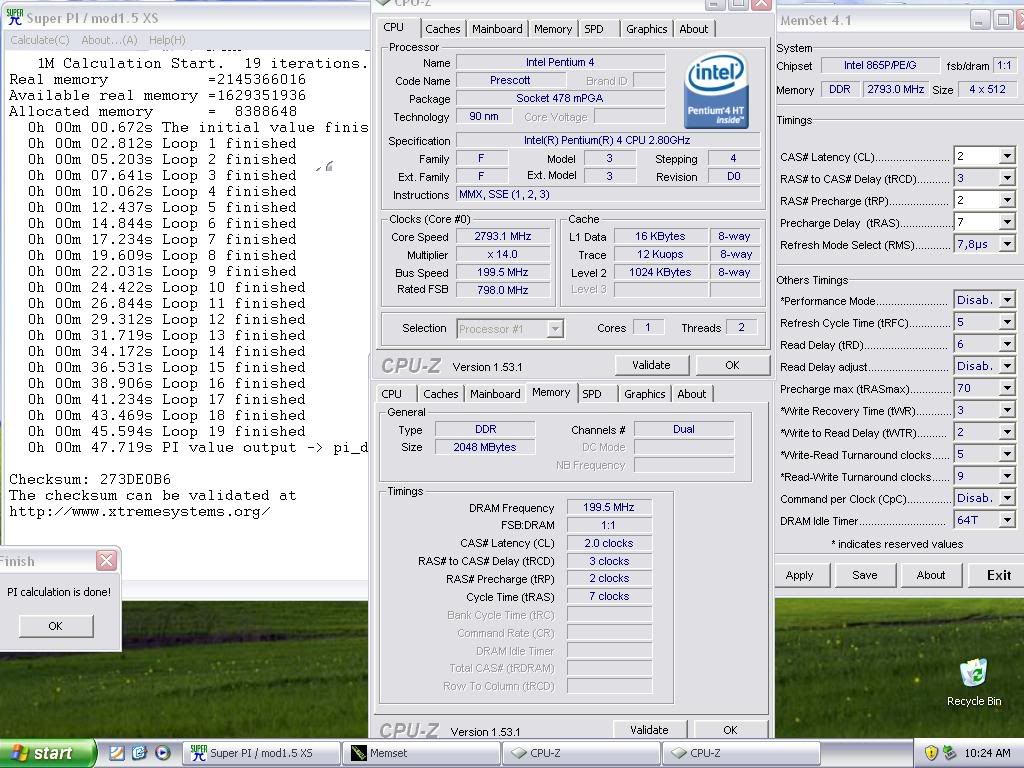
Task: Click the 10:24 AM taskbar clock
Action: pyautogui.click(x=987, y=753)
